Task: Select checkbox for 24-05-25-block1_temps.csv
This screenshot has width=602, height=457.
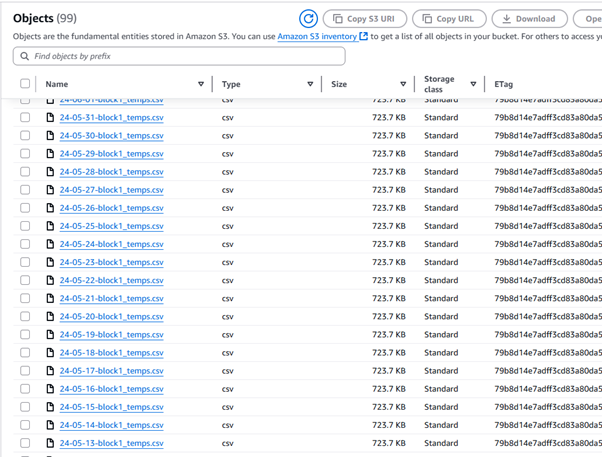Action: tap(25, 226)
